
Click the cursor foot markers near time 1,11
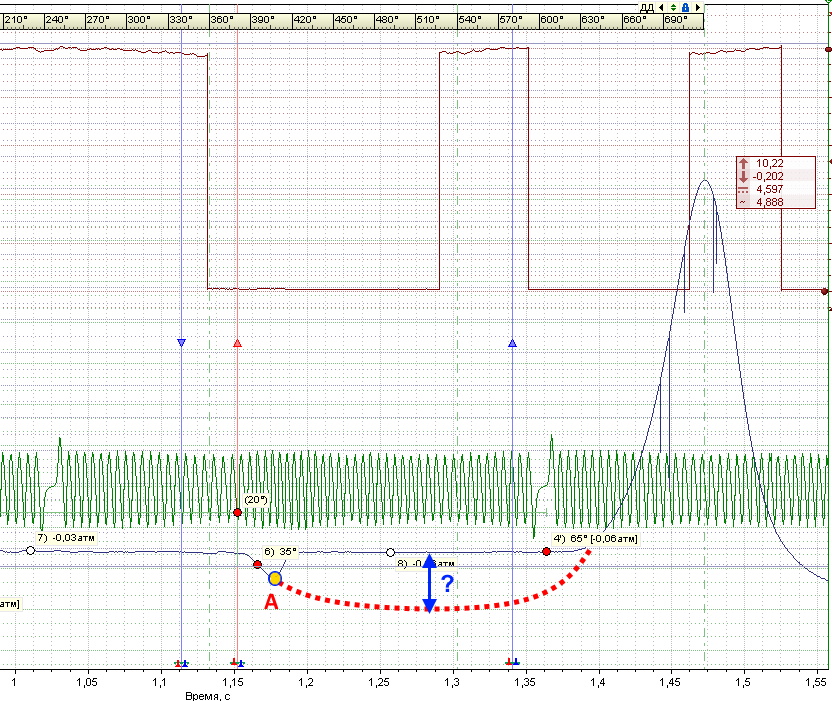(x=181, y=663)
